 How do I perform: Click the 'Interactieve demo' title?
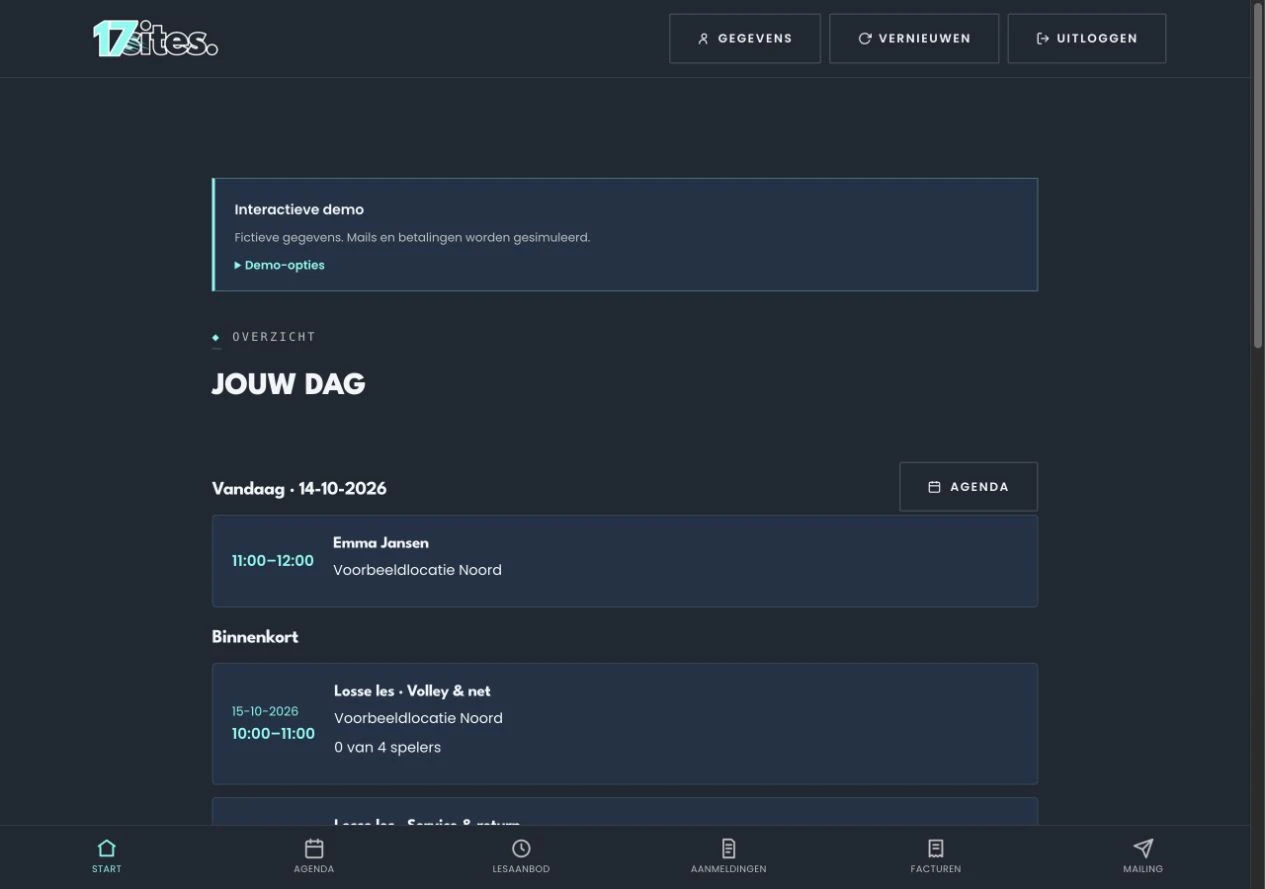[x=299, y=210]
